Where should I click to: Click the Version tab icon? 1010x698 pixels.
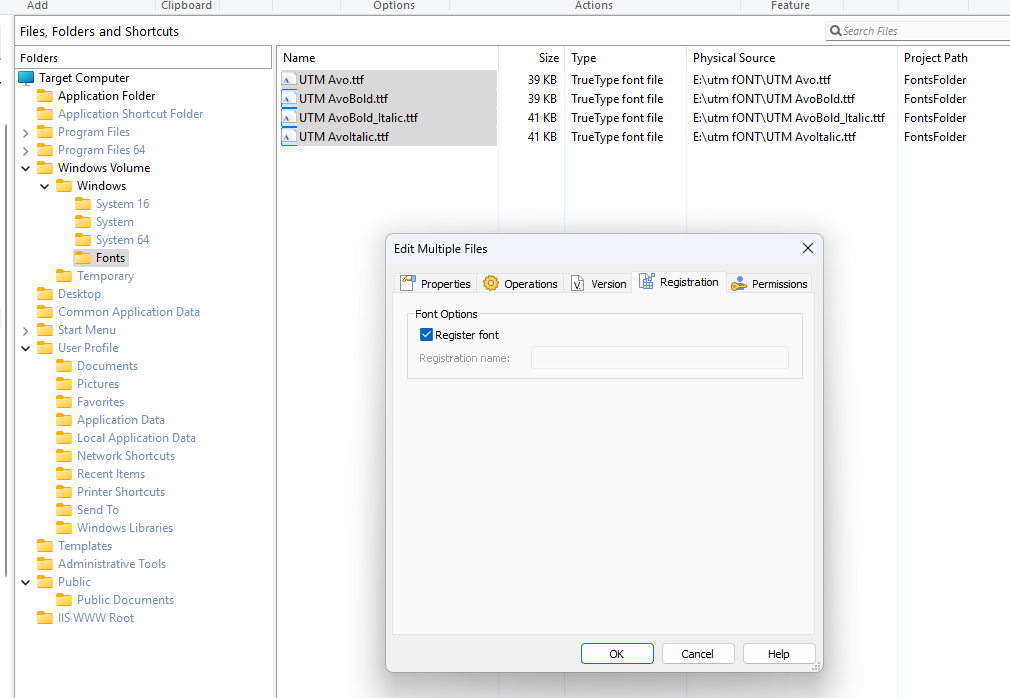click(578, 284)
